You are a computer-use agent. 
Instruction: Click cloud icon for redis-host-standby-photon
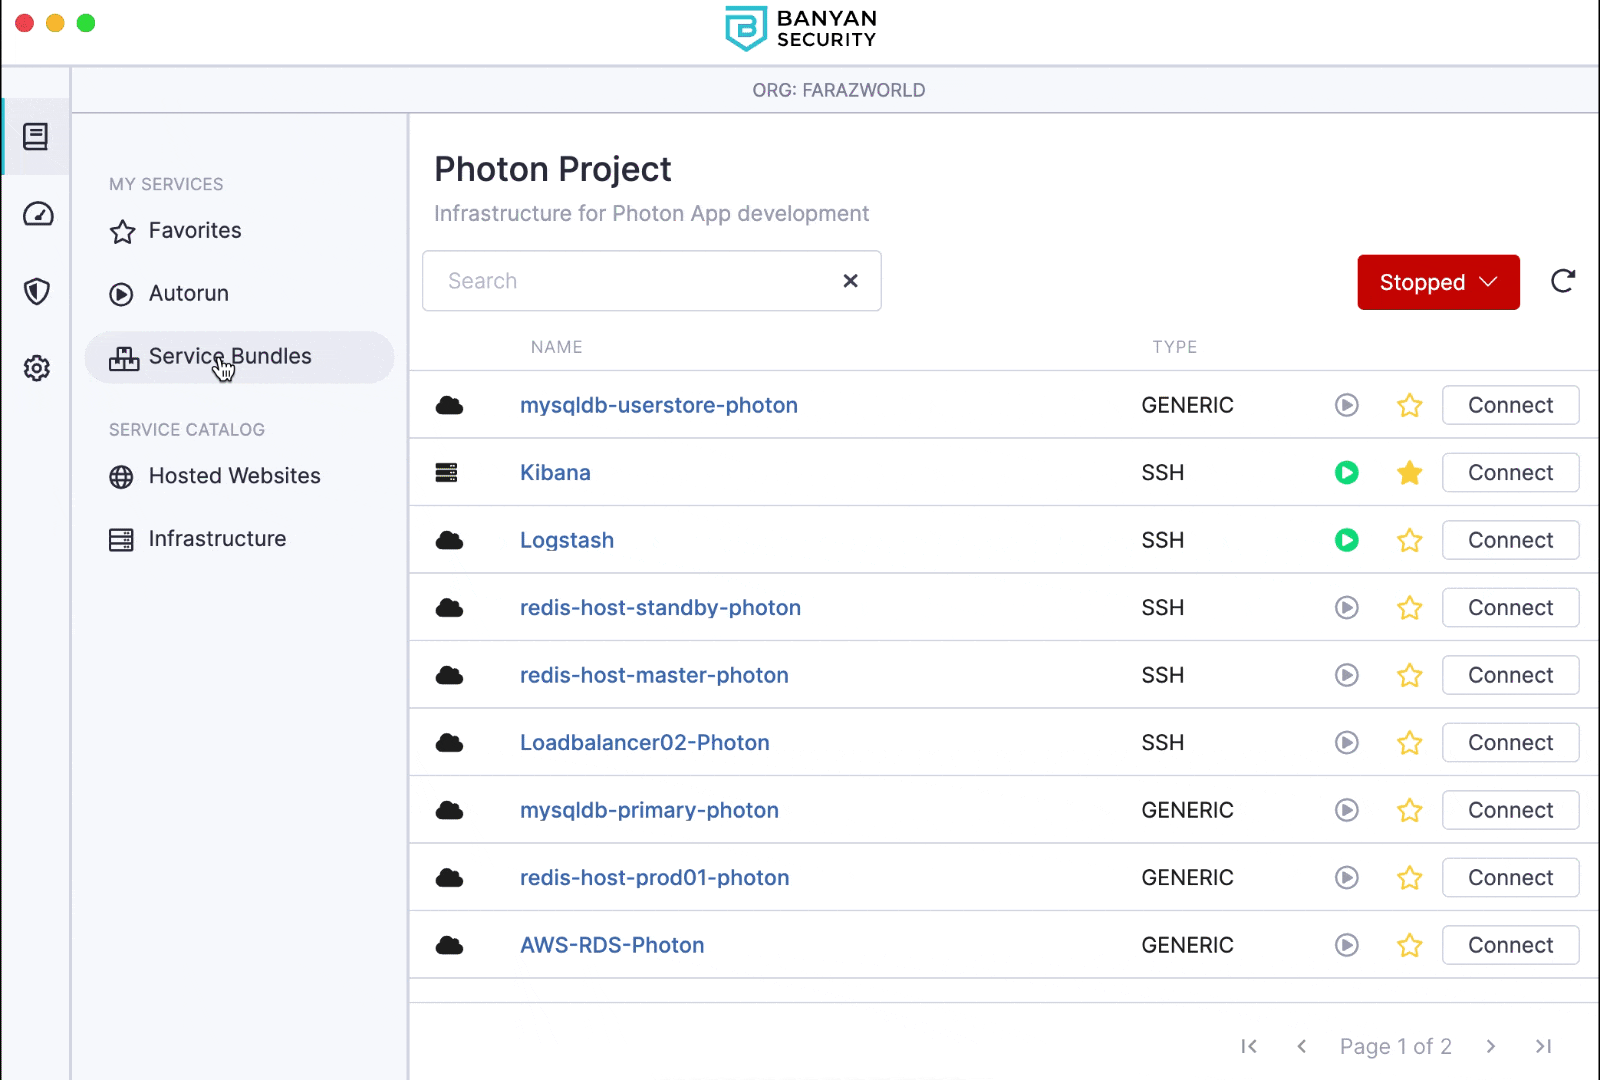[450, 607]
